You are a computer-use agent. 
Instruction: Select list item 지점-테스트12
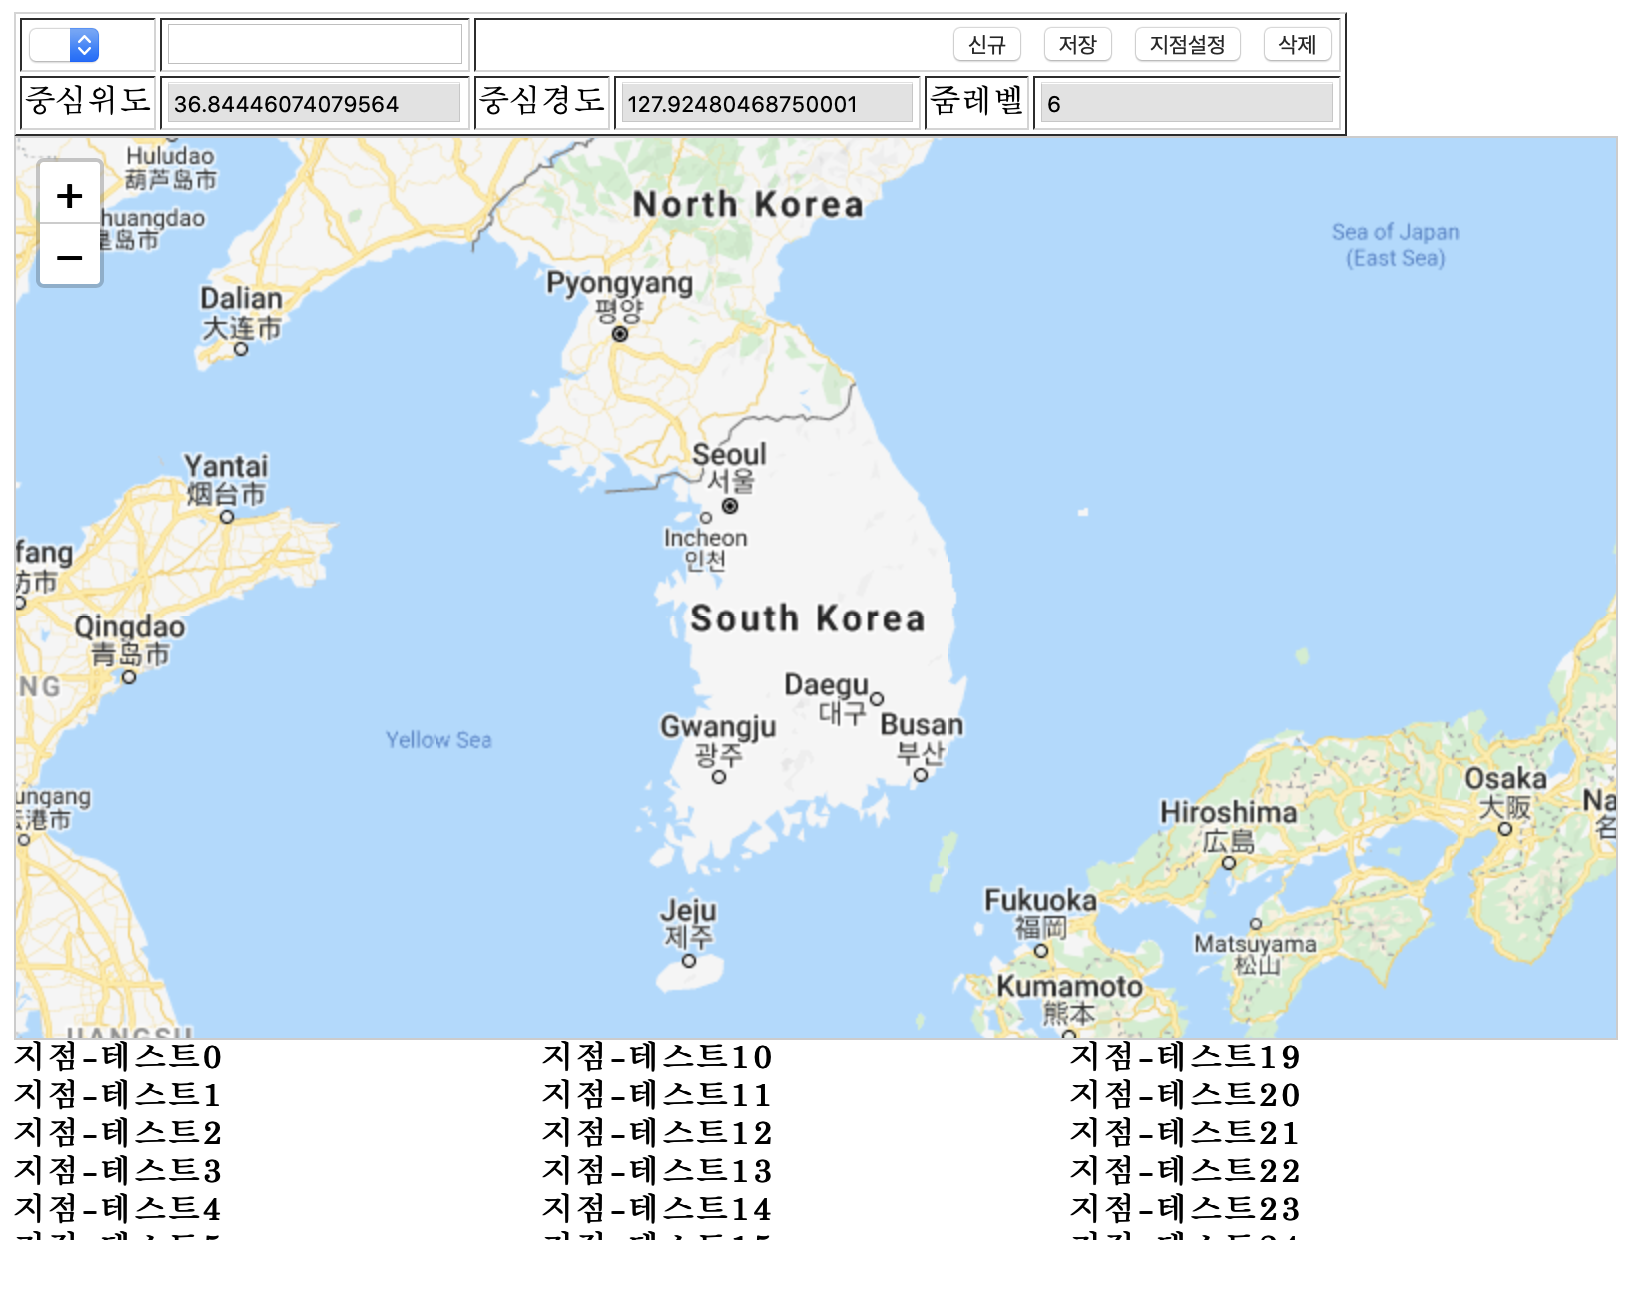tap(657, 1133)
